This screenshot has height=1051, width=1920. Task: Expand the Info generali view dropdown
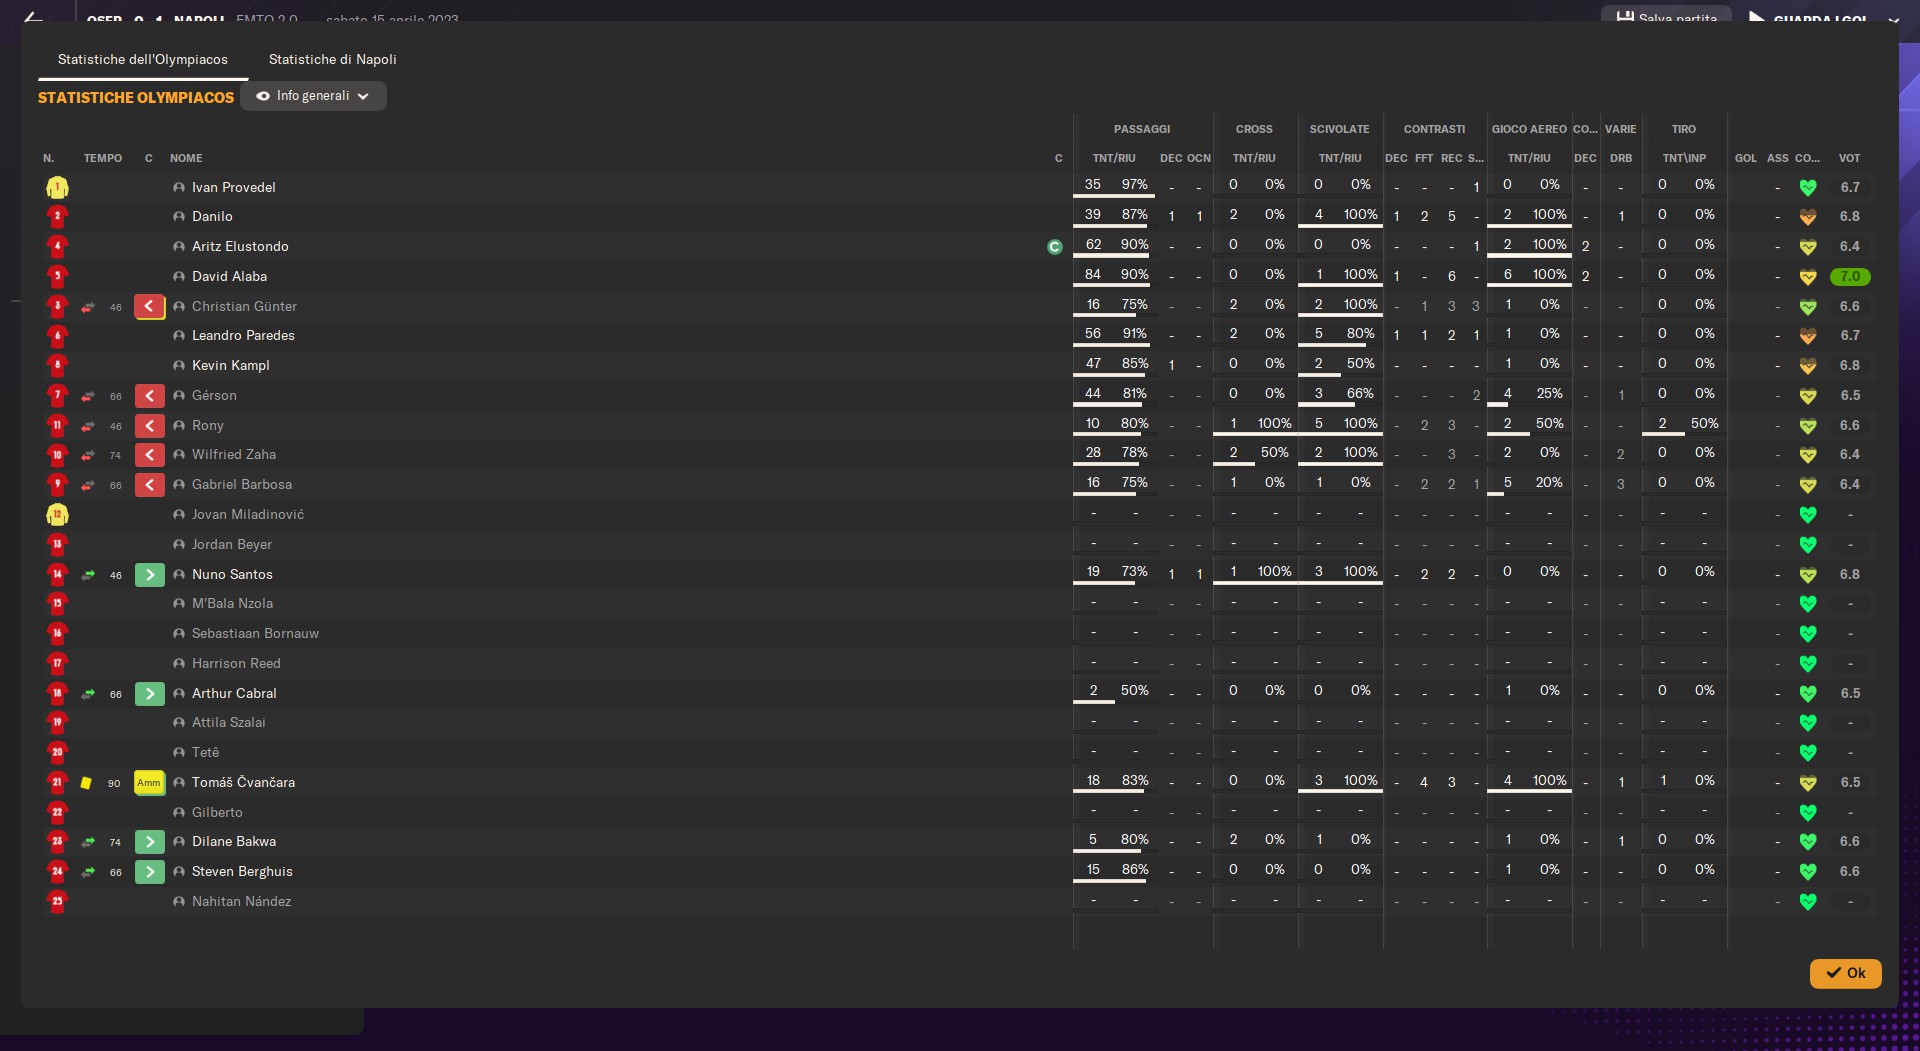pyautogui.click(x=313, y=96)
